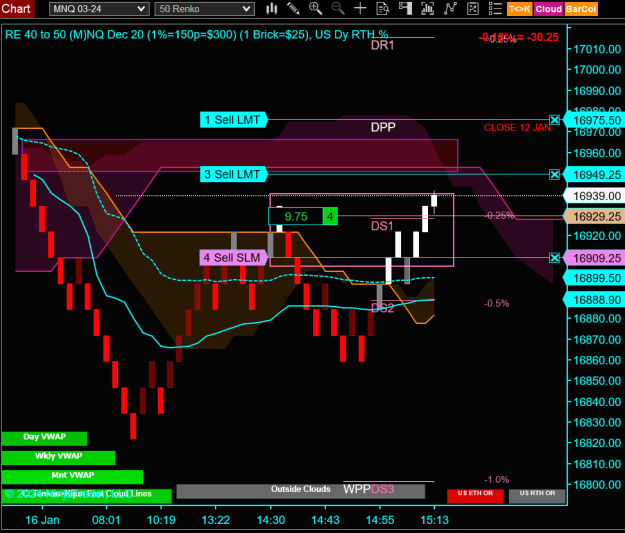Toggle the BarCol button
Image resolution: width=625 pixels, height=533 pixels.
pos(581,9)
